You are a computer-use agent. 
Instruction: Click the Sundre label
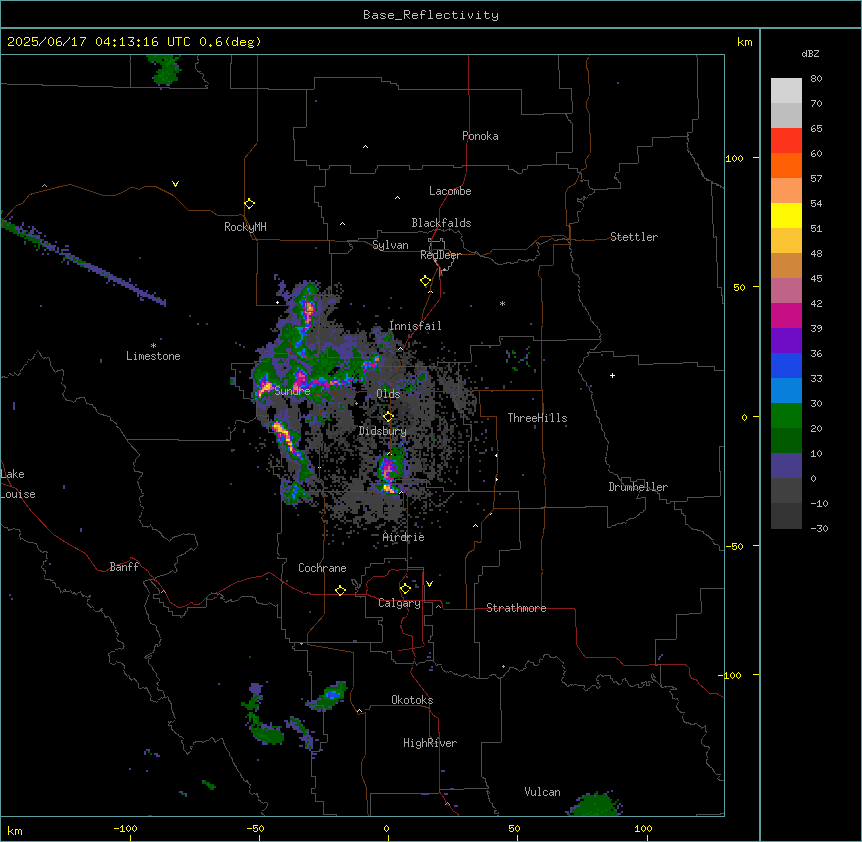292,391
